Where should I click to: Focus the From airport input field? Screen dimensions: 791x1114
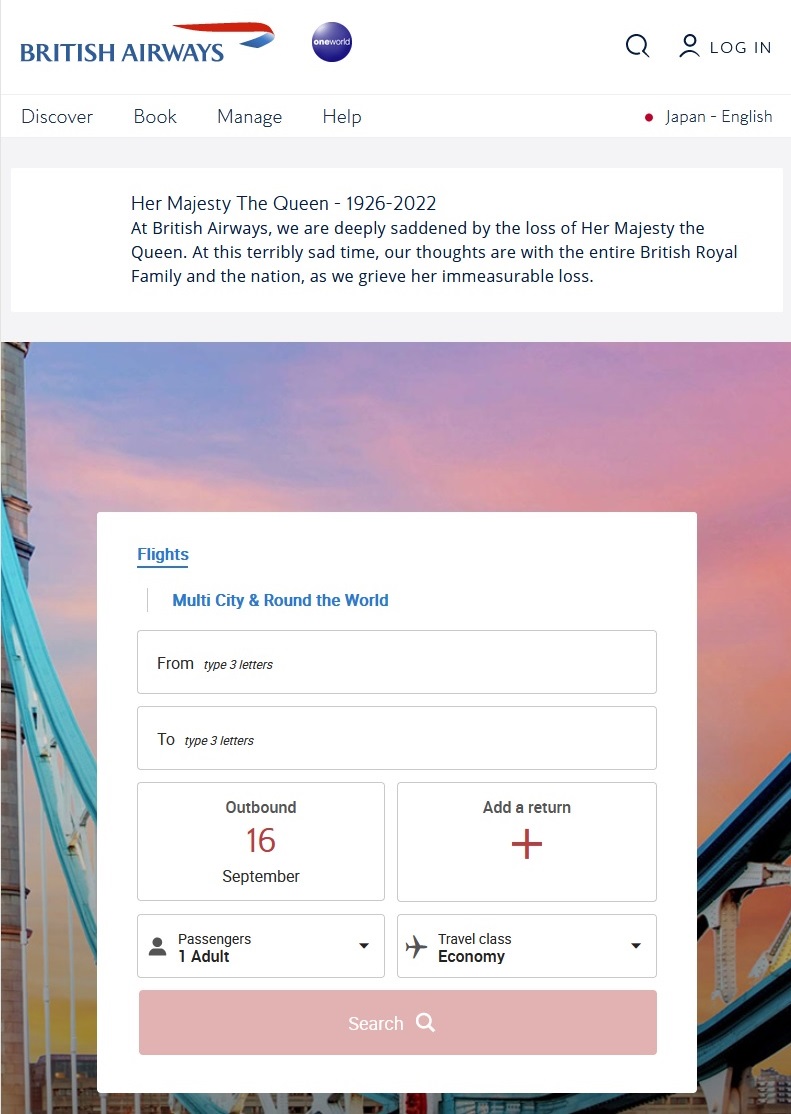pyautogui.click(x=397, y=662)
